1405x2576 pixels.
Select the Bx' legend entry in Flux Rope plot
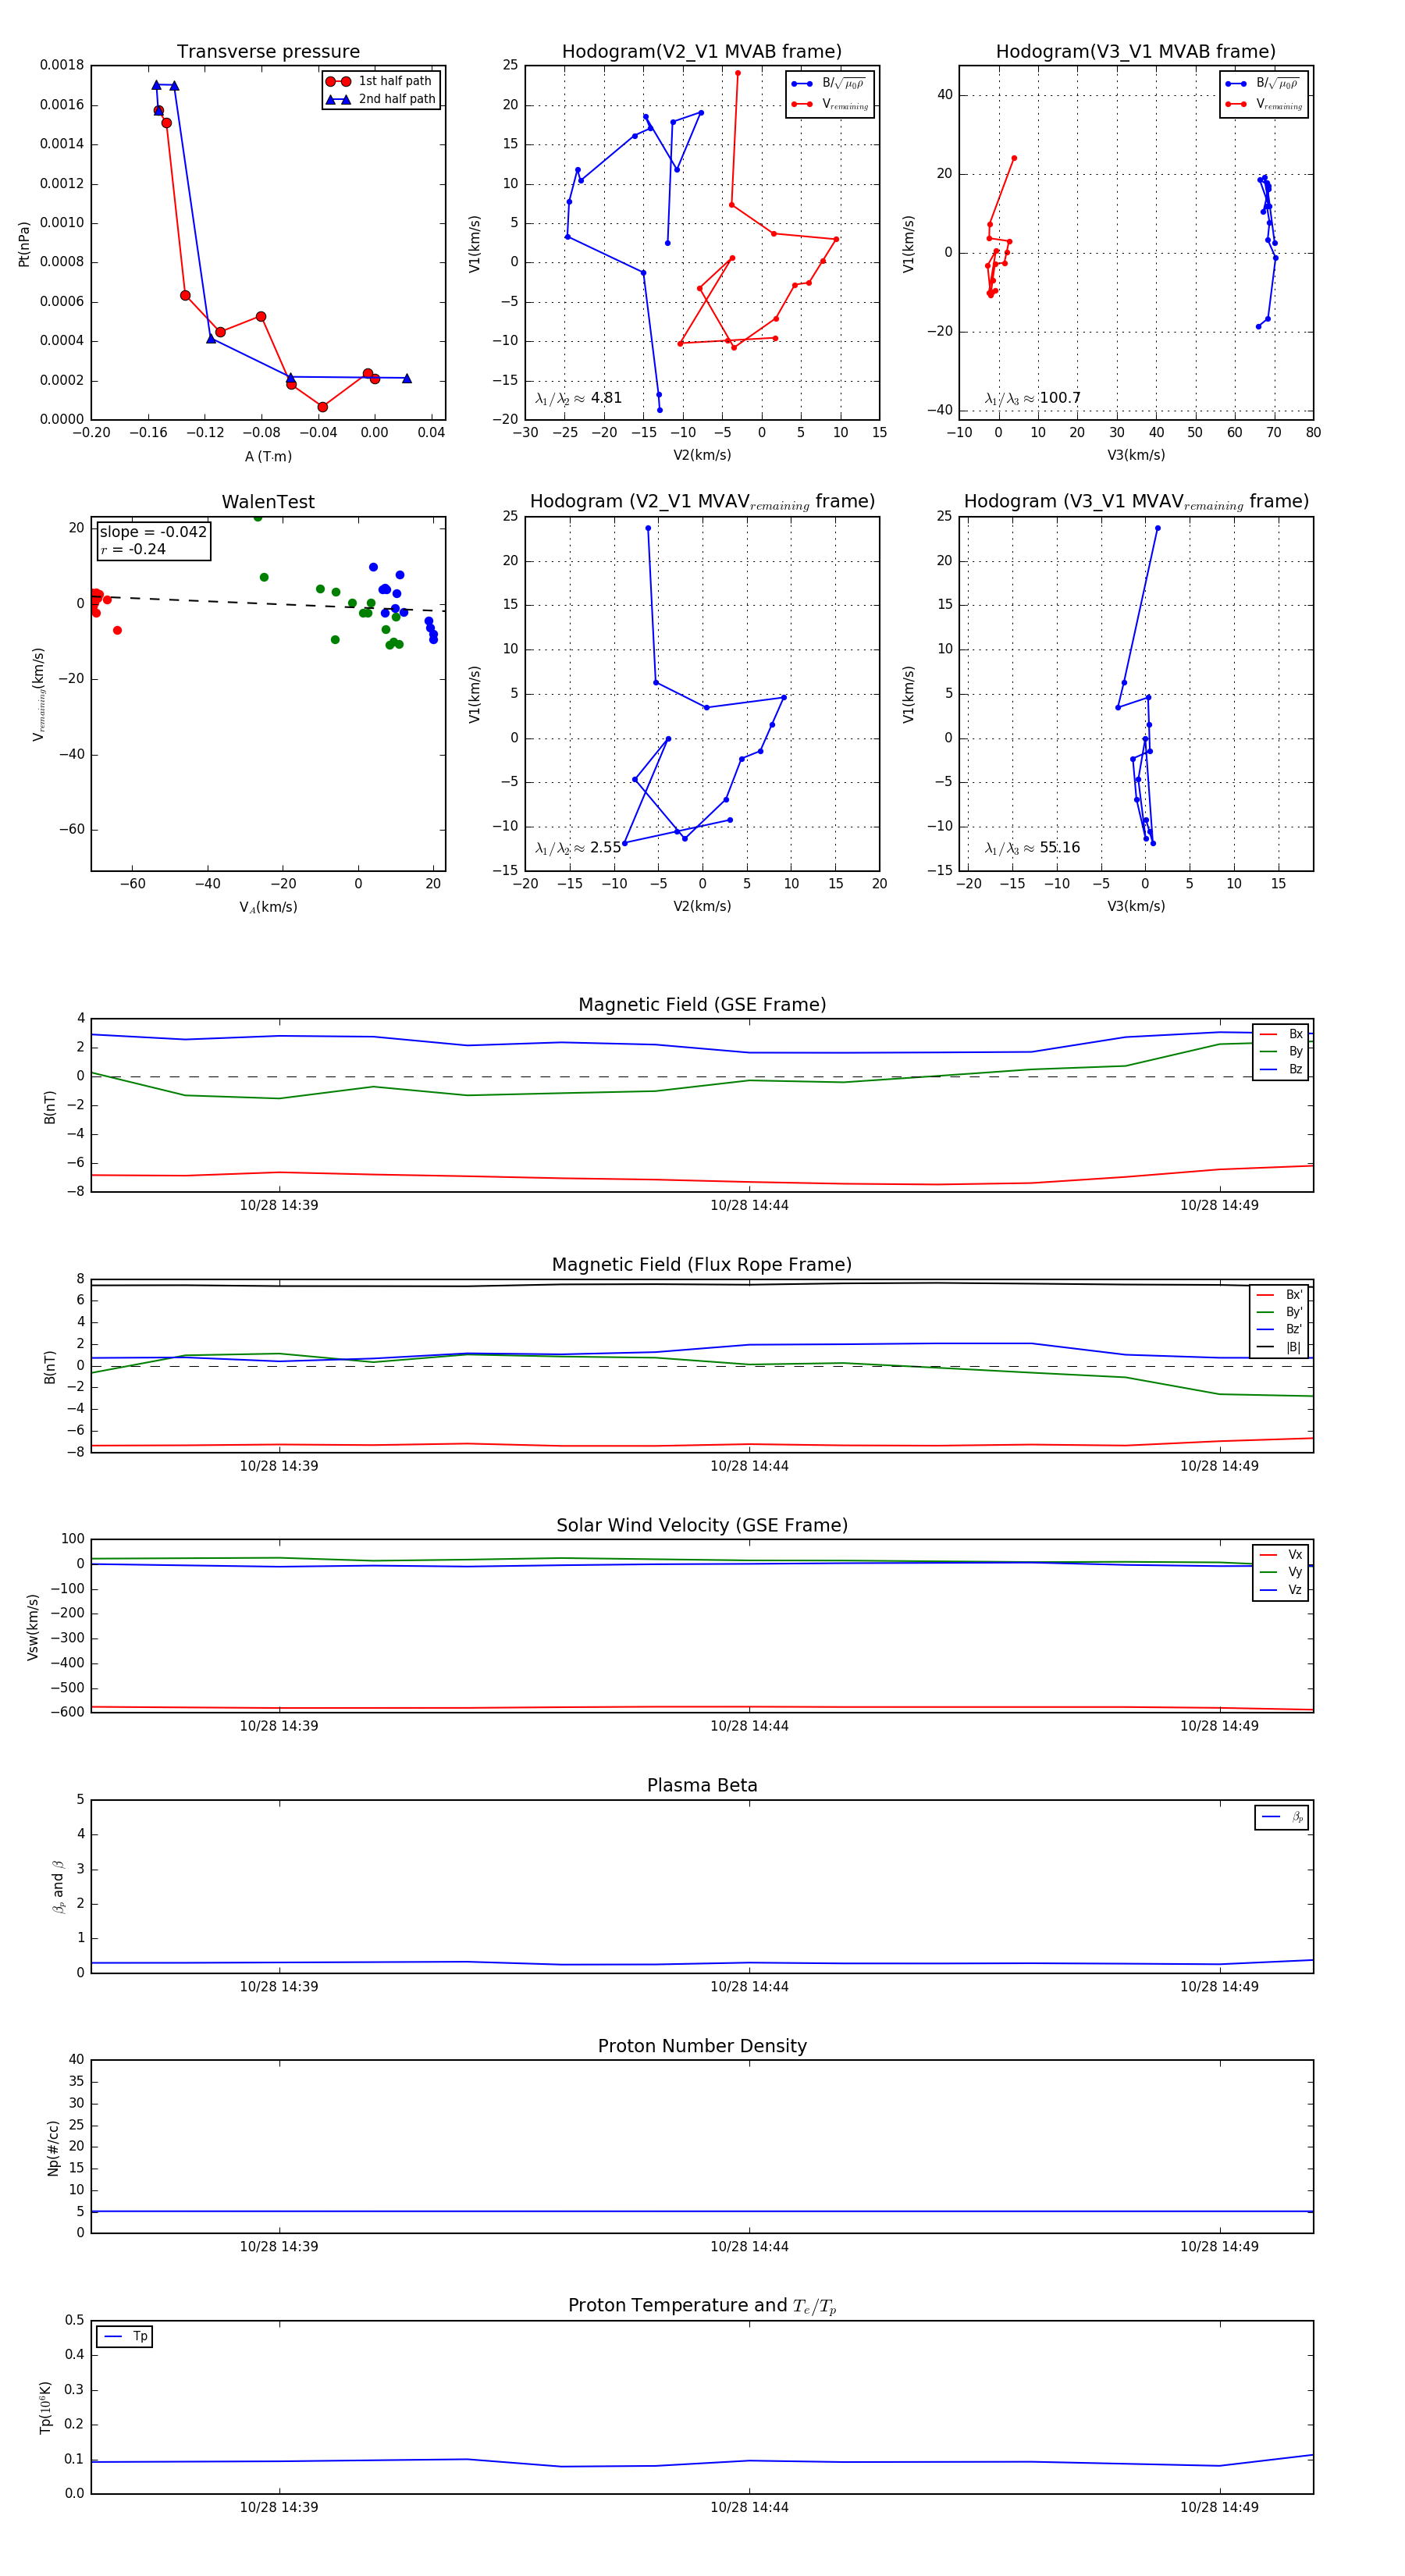point(1280,1295)
